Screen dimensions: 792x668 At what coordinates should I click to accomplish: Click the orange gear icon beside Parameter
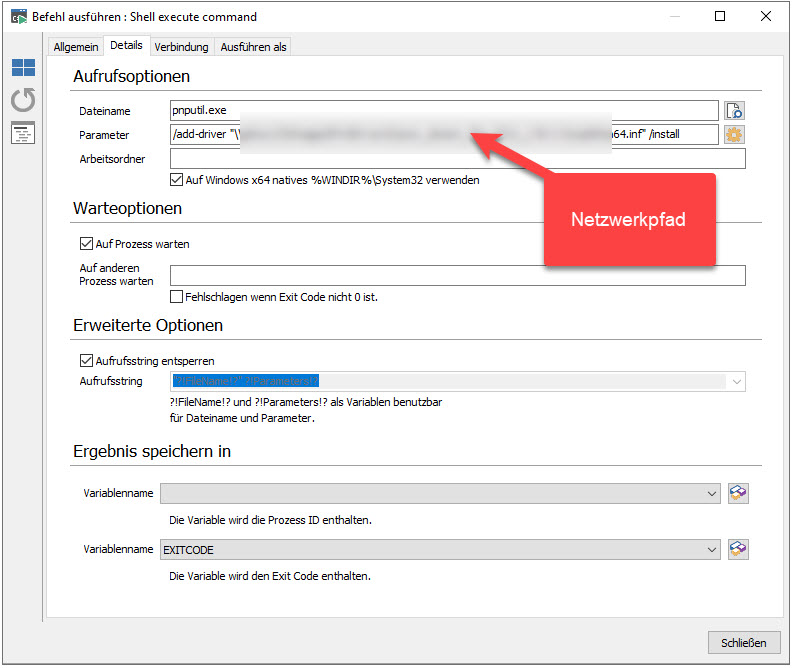click(x=735, y=135)
